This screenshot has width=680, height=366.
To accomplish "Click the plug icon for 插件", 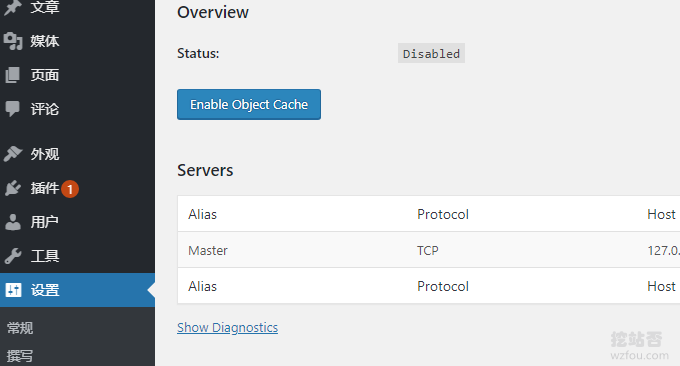I will pyautogui.click(x=13, y=188).
